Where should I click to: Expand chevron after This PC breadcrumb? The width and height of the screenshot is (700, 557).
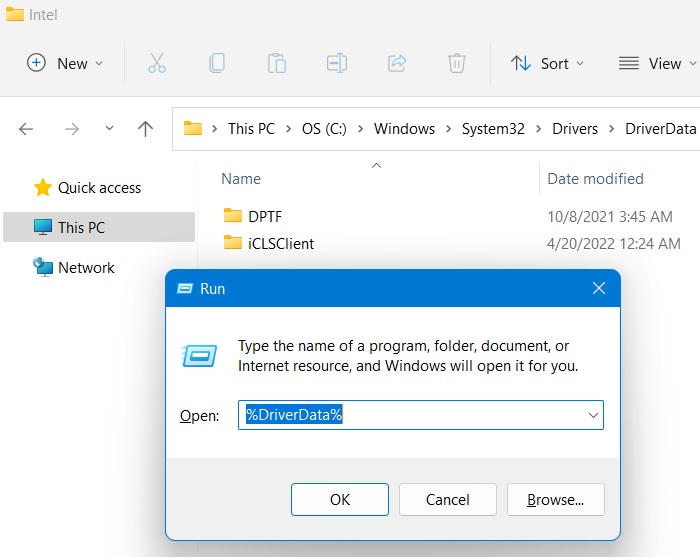[x=288, y=129]
